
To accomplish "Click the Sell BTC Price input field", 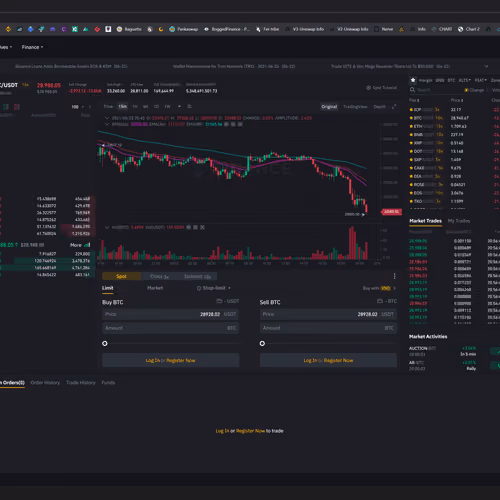I will [x=328, y=314].
